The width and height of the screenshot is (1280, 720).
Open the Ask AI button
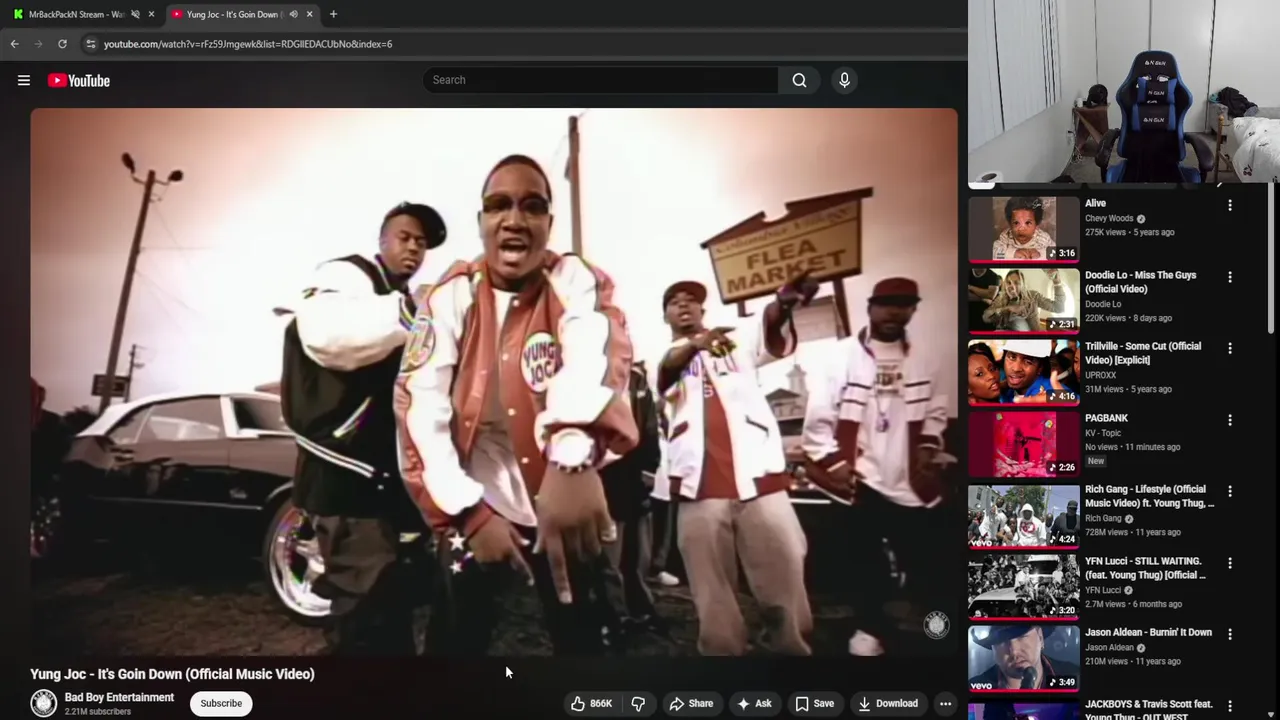pos(754,704)
